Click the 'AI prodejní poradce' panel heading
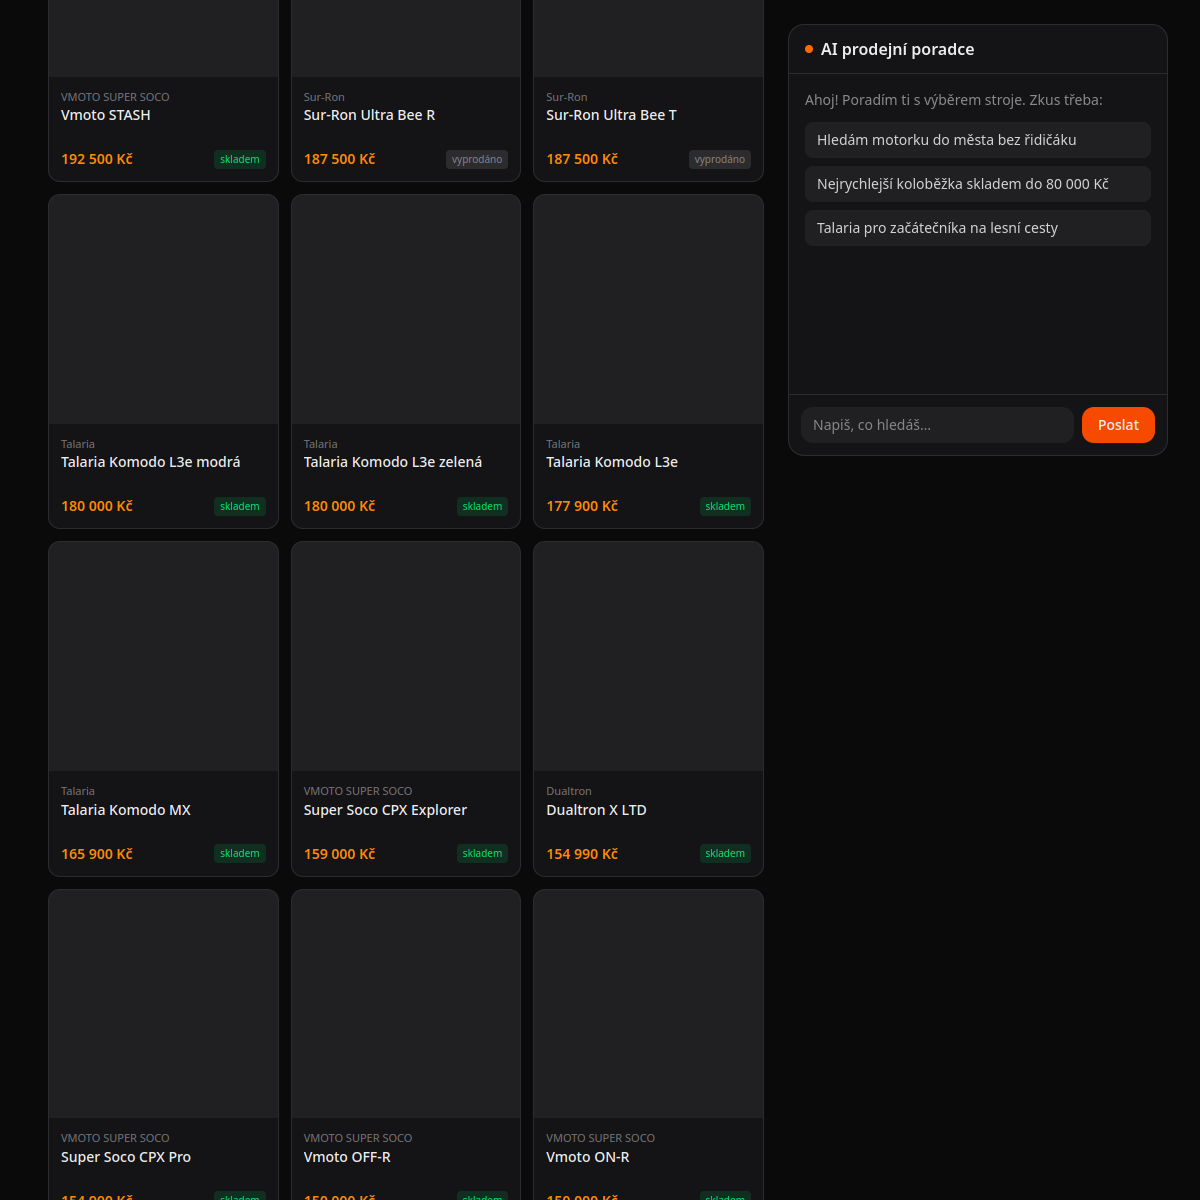Viewport: 1200px width, 1200px height. pyautogui.click(x=897, y=49)
